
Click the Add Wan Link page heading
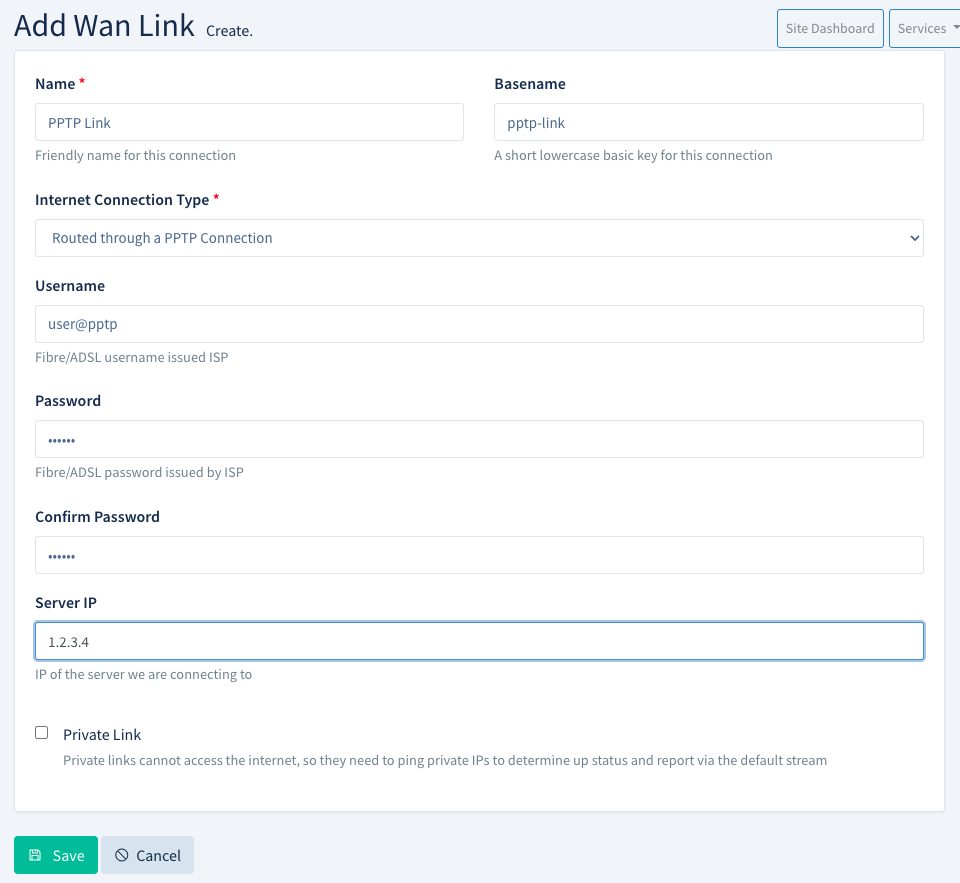[x=104, y=26]
